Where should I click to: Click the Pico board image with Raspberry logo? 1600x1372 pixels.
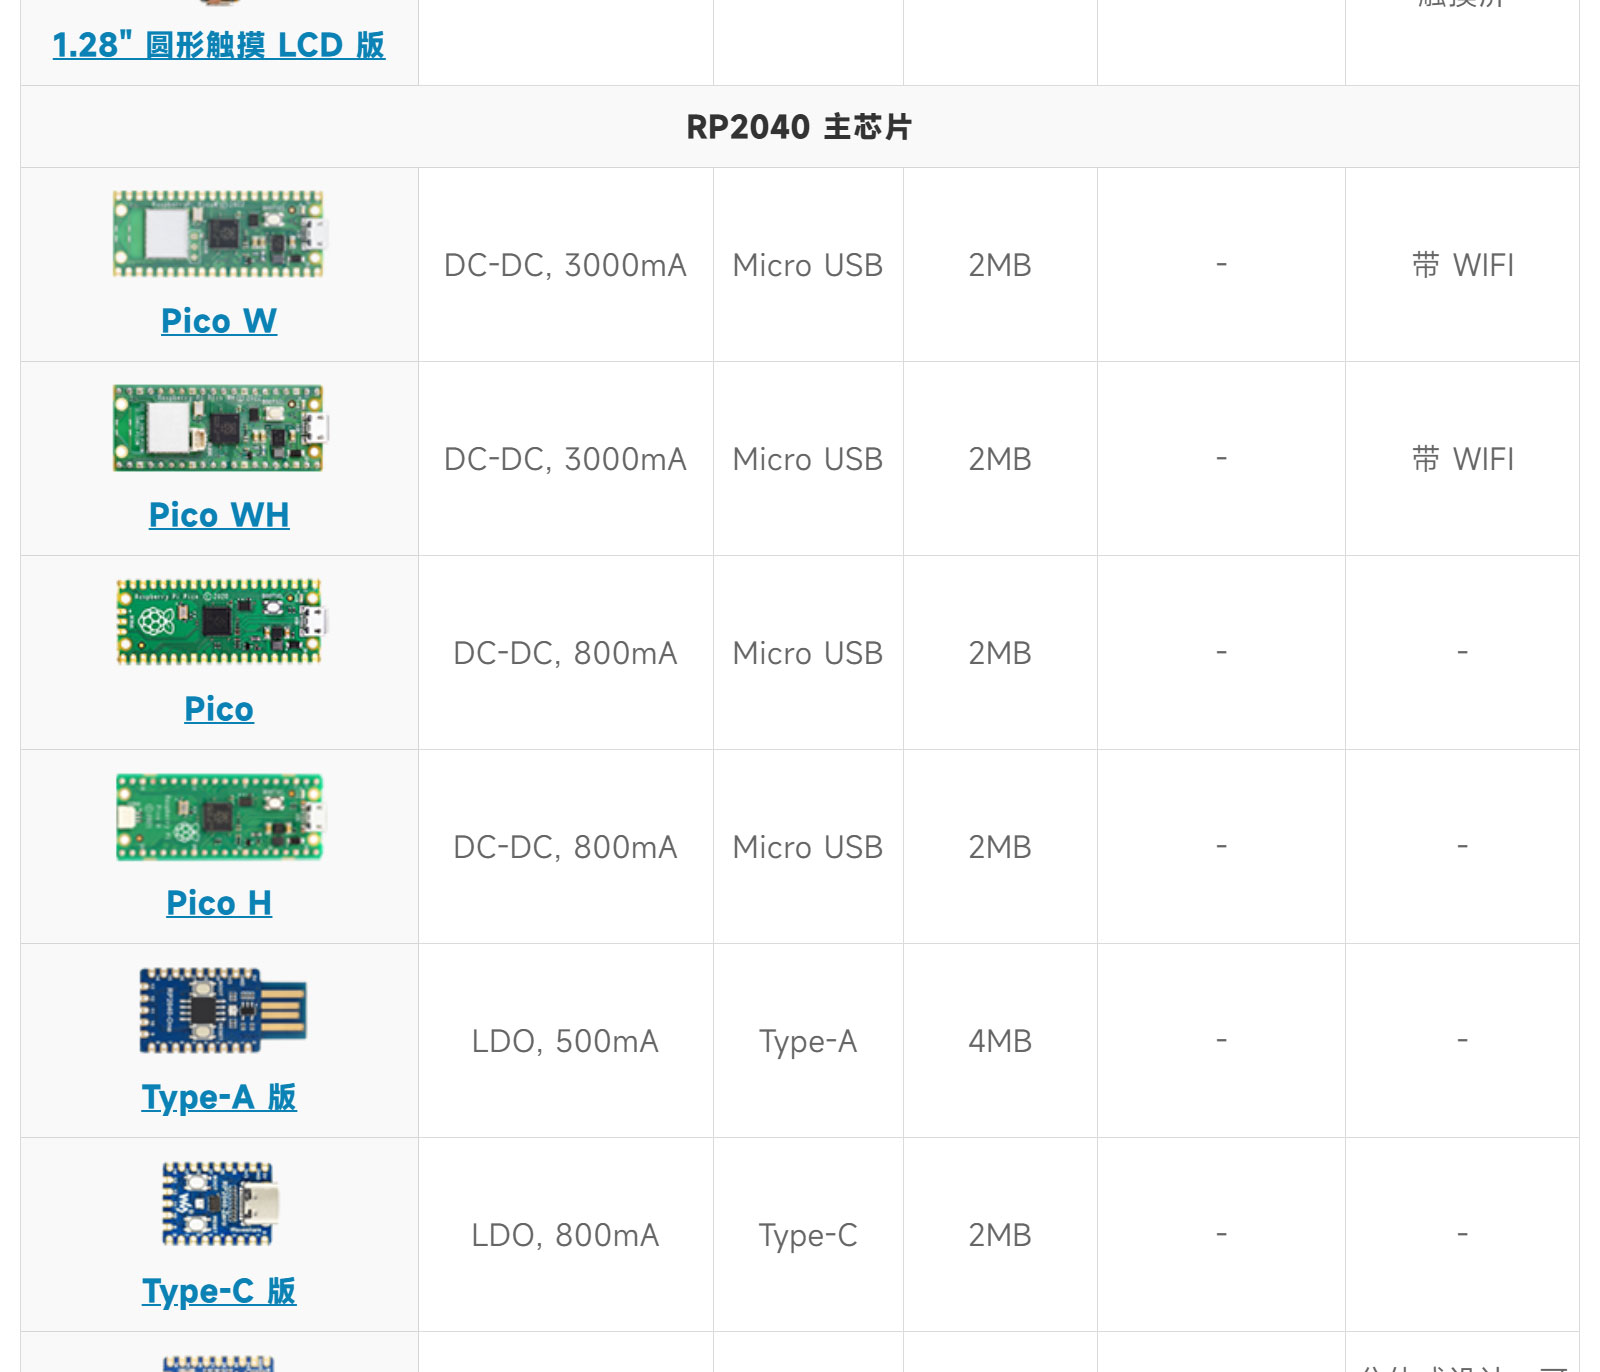tap(220, 622)
